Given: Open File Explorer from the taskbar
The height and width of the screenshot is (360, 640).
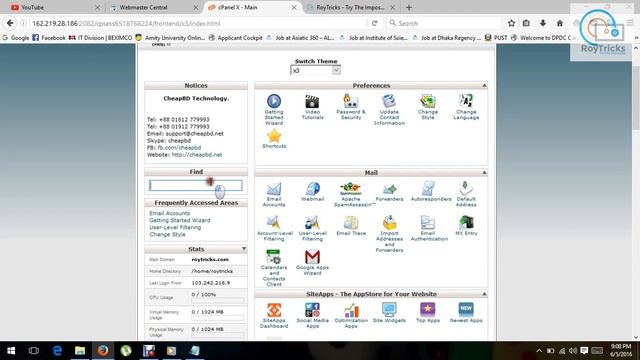Looking at the screenshot, I should click(x=80, y=351).
